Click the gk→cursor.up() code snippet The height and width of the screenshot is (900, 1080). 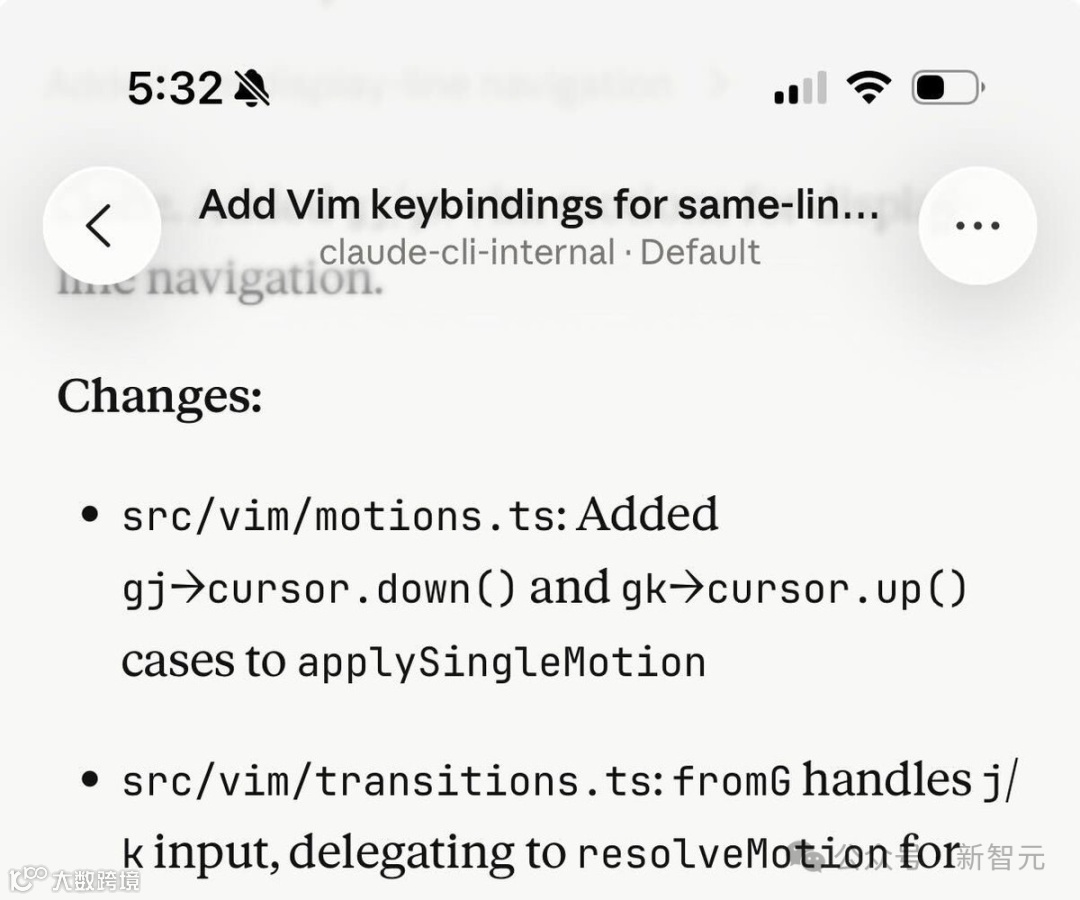(x=795, y=590)
